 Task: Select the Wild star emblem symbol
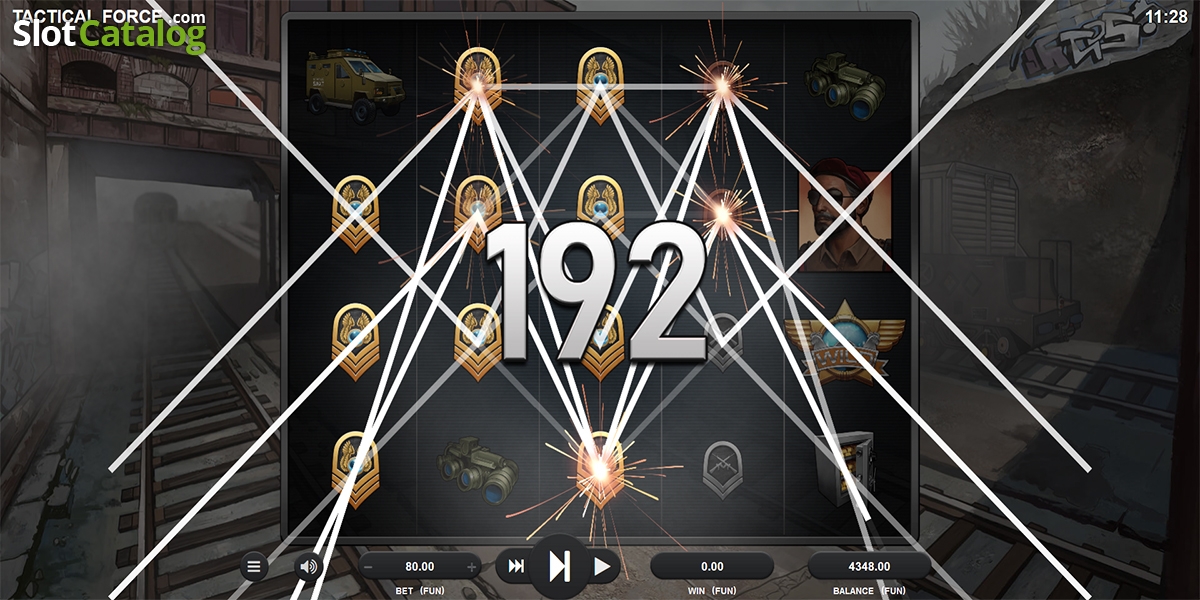845,341
